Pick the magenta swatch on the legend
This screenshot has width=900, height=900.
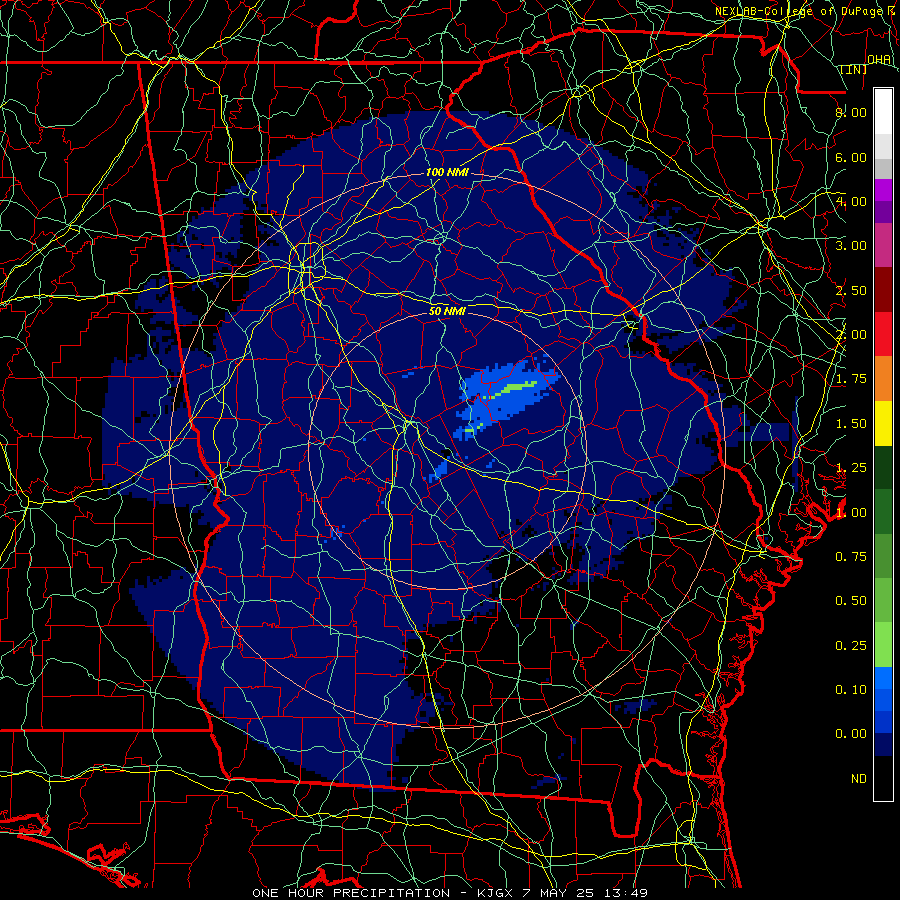click(x=883, y=190)
